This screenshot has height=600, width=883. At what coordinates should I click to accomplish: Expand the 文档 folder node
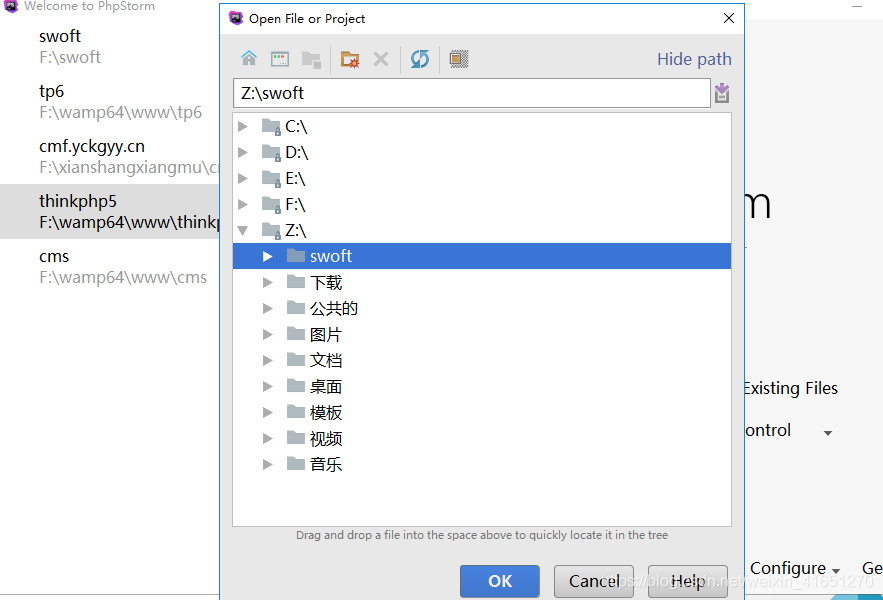267,360
